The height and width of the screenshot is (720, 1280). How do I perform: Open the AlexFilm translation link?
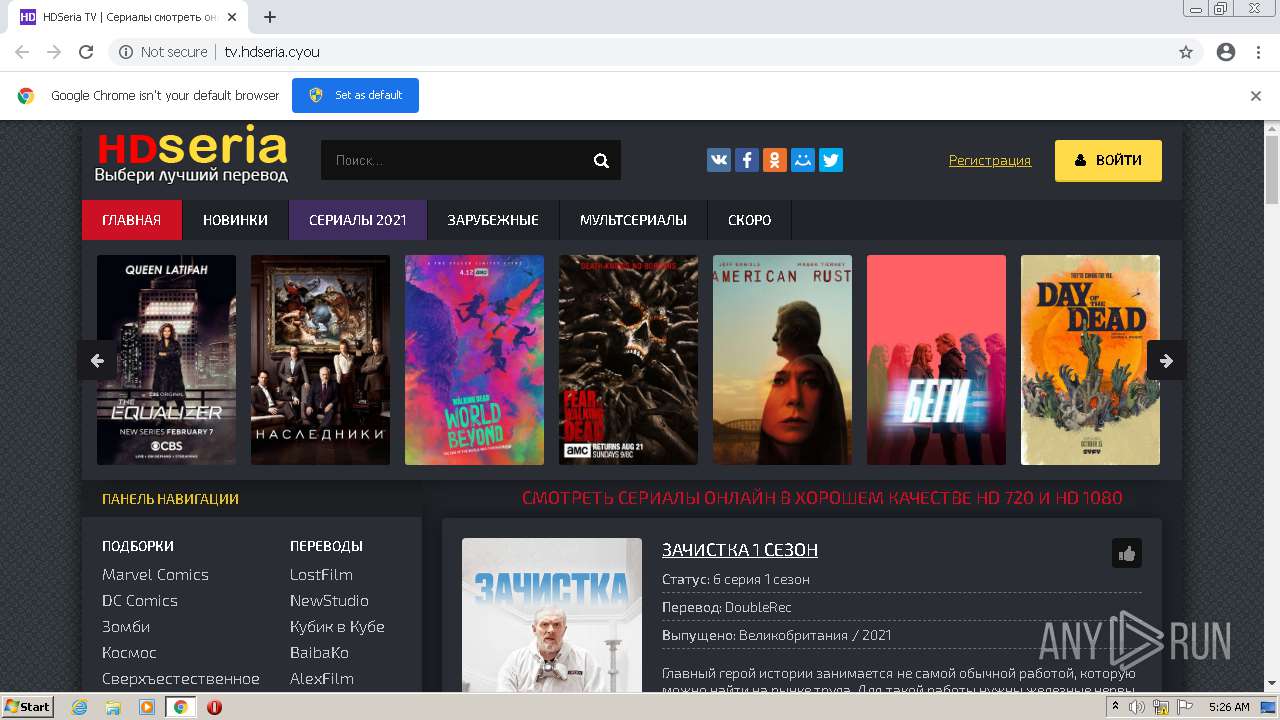(322, 678)
